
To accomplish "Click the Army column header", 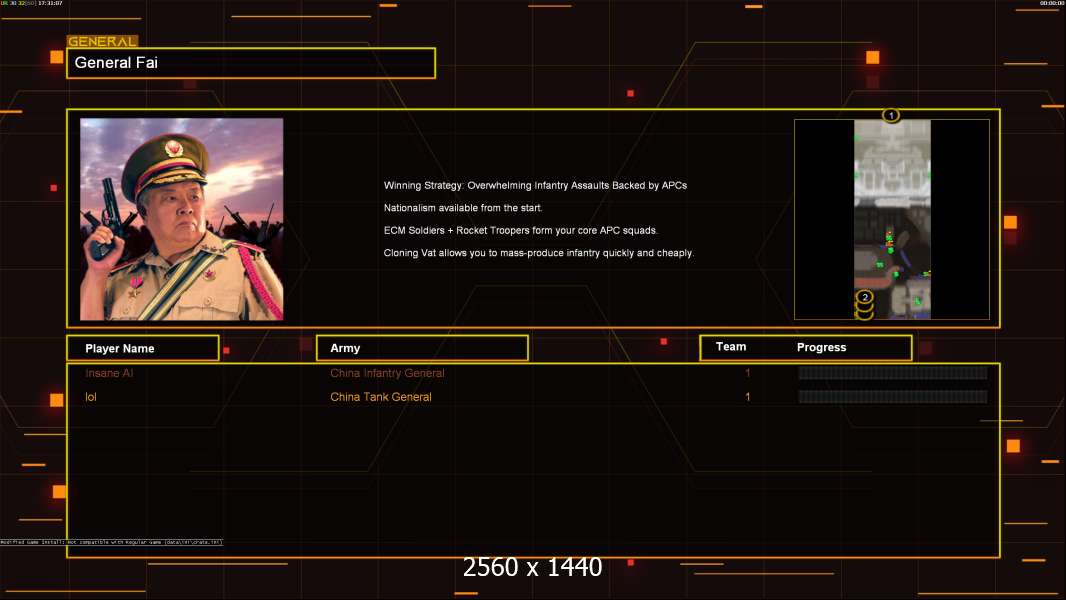I will [422, 348].
